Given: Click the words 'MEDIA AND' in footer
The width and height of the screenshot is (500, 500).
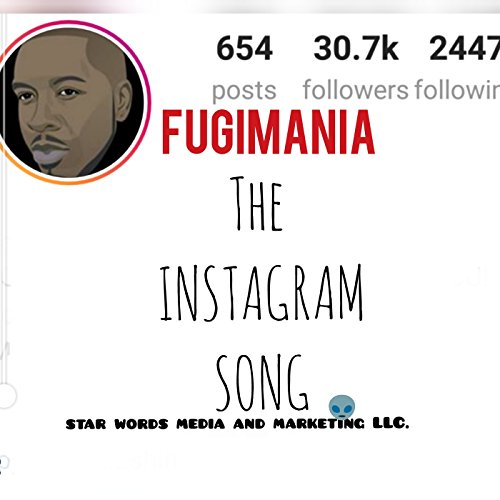Looking at the screenshot, I should click(x=221, y=424).
